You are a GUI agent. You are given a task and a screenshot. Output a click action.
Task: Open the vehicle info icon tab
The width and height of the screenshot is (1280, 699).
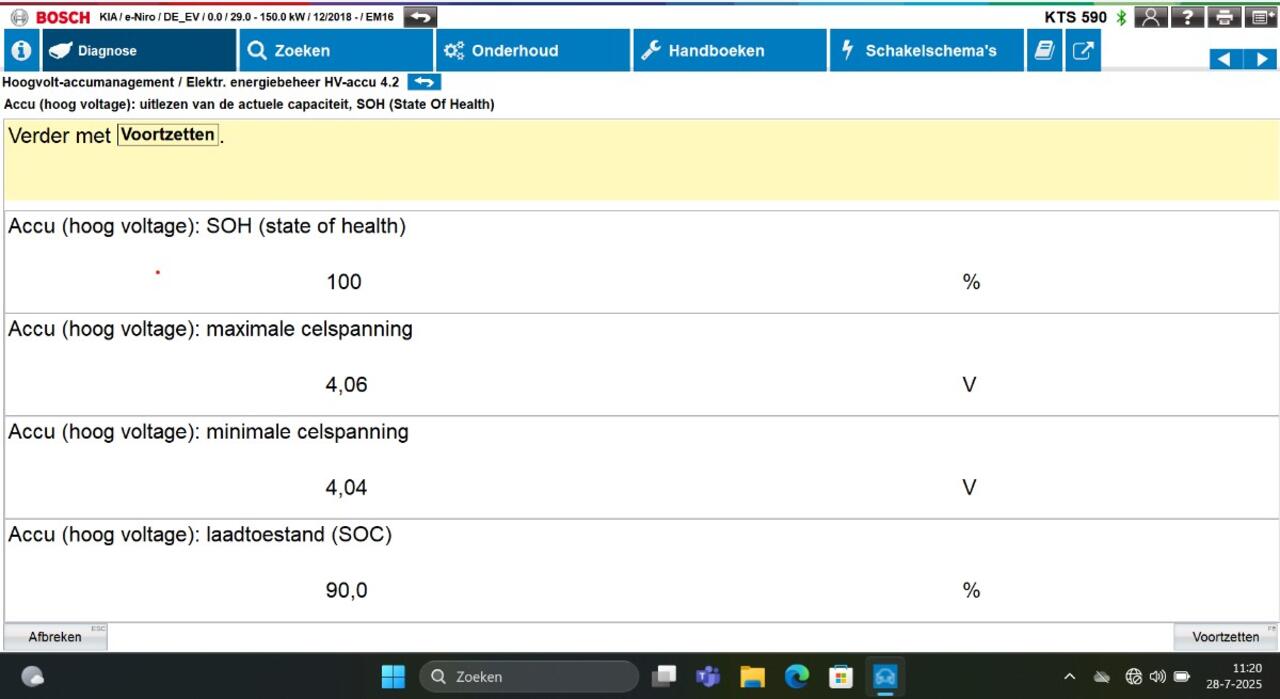click(x=21, y=51)
